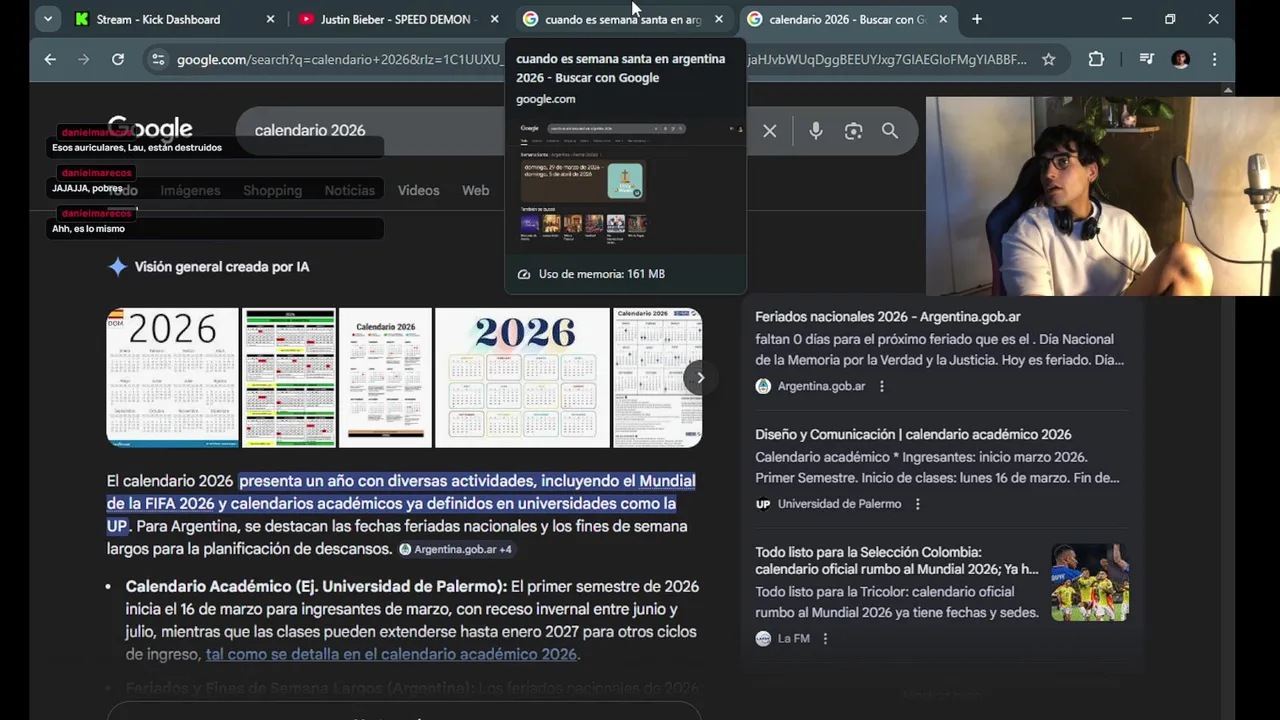
Task: Click the La FM source icon
Action: pos(763,638)
